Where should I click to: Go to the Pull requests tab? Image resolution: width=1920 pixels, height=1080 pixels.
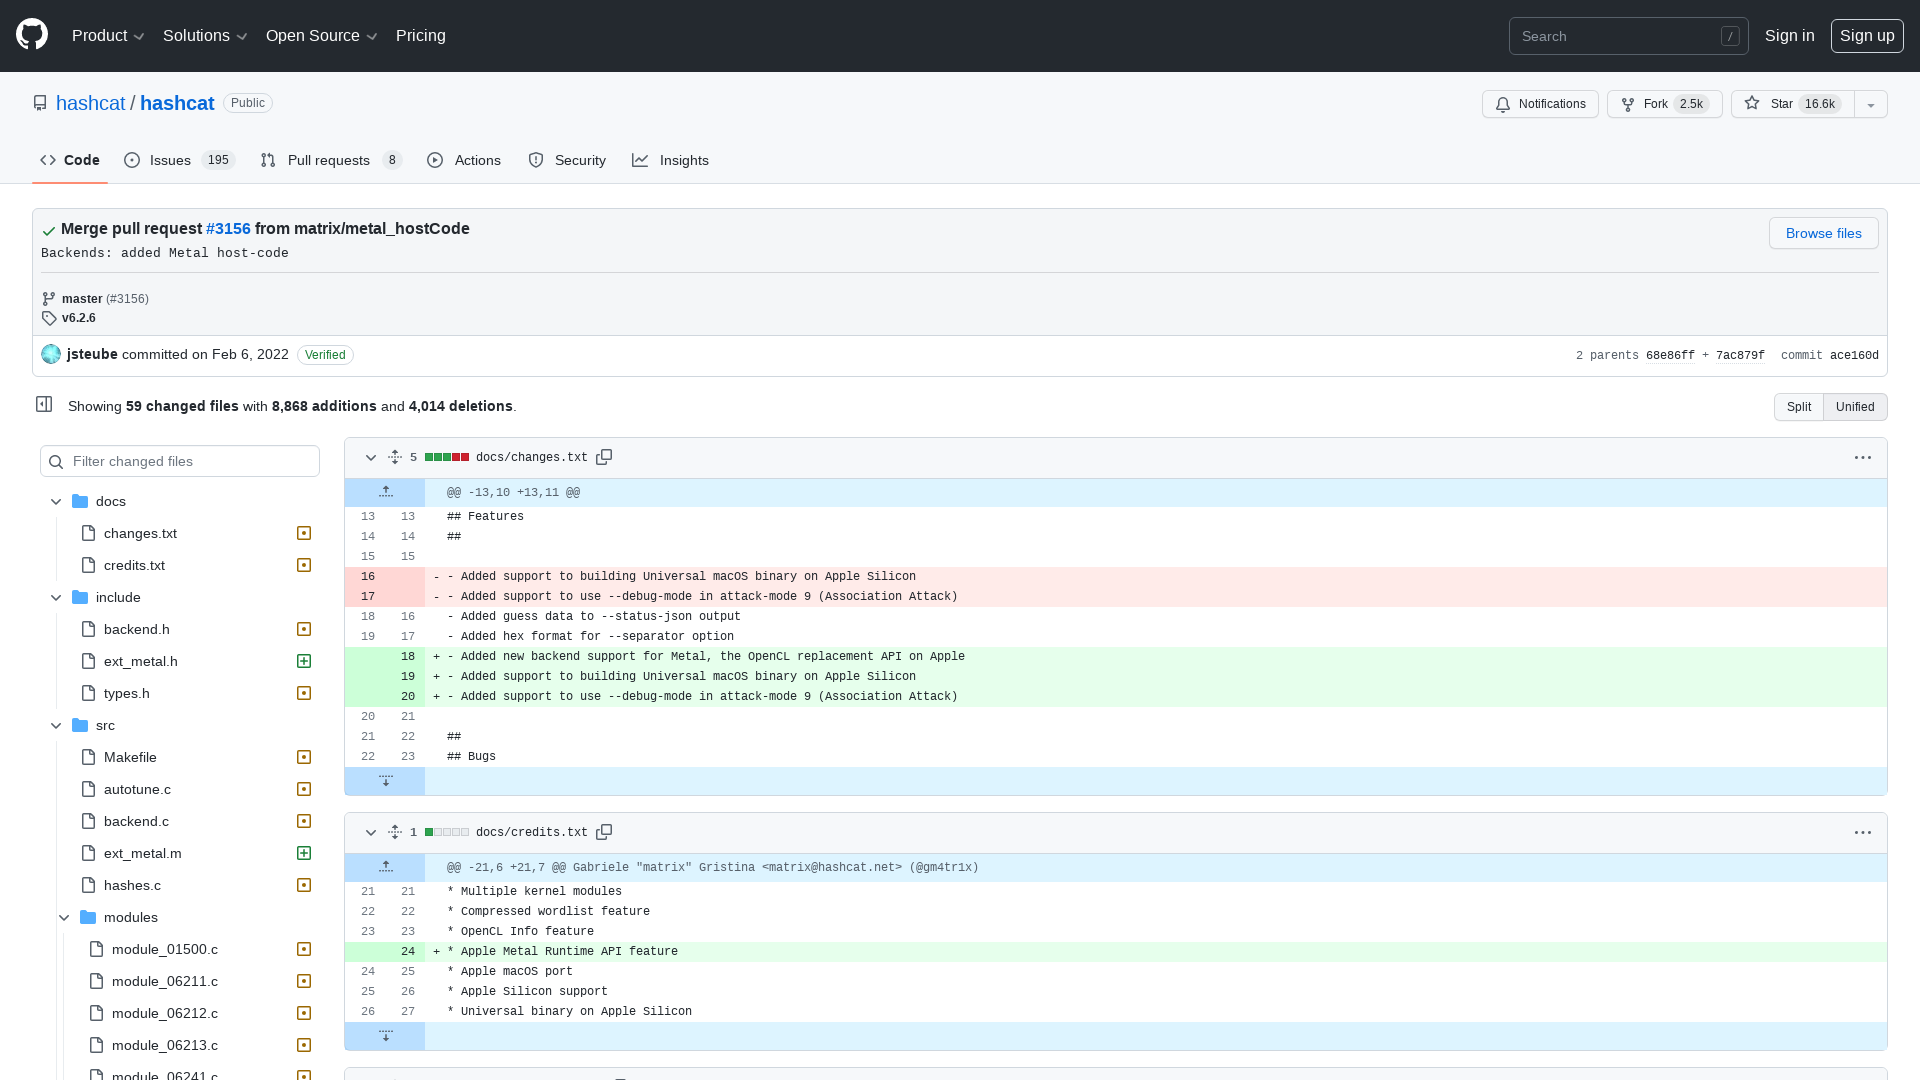331,160
